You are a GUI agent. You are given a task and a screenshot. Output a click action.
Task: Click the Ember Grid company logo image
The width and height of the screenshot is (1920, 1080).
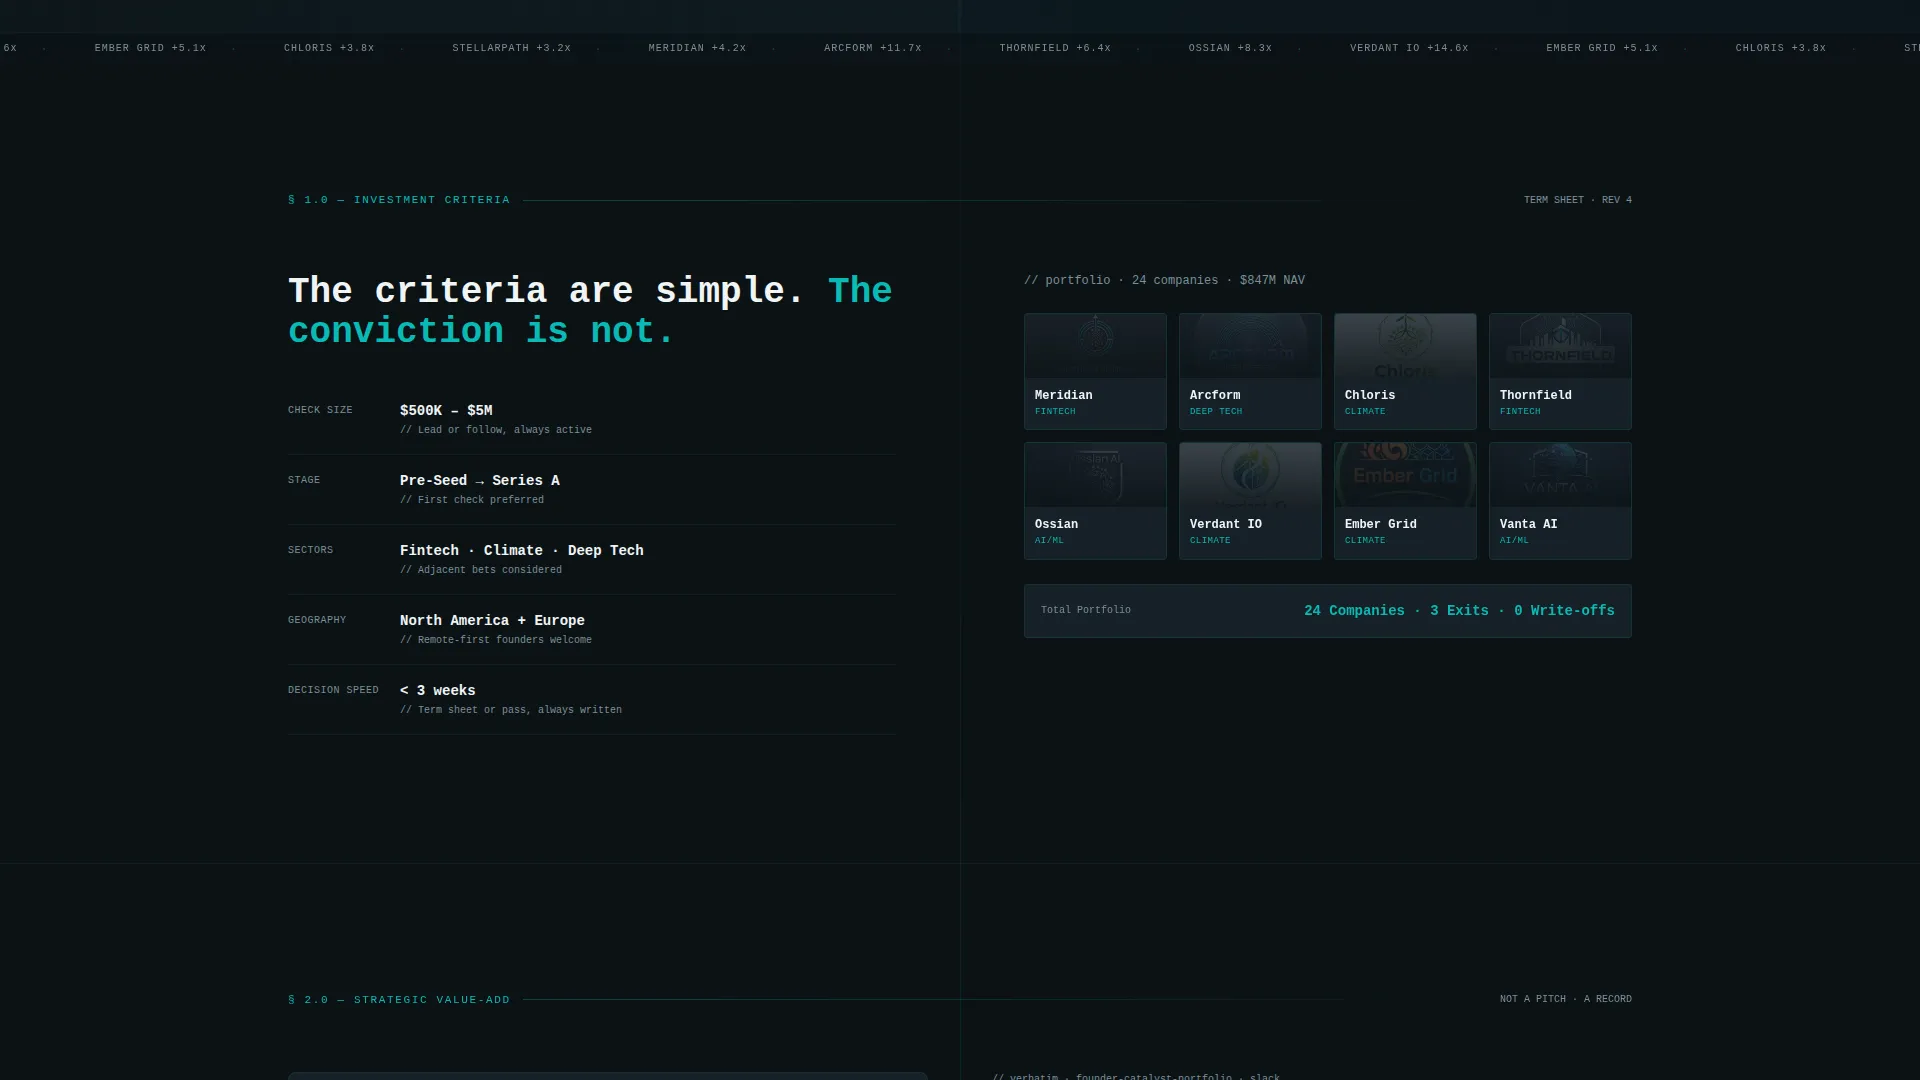[1405, 475]
